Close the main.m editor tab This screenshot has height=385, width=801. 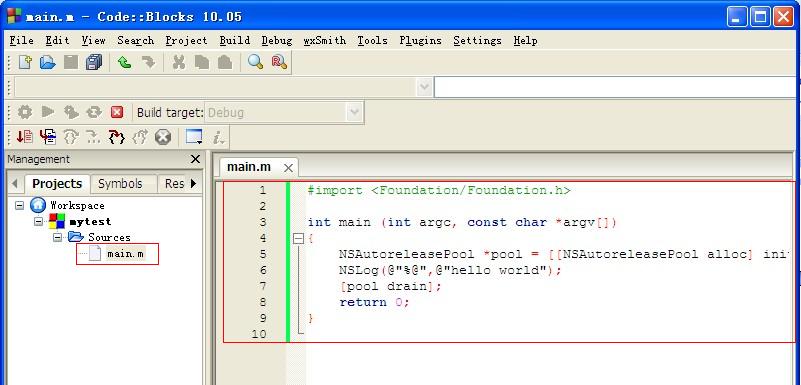coord(289,168)
